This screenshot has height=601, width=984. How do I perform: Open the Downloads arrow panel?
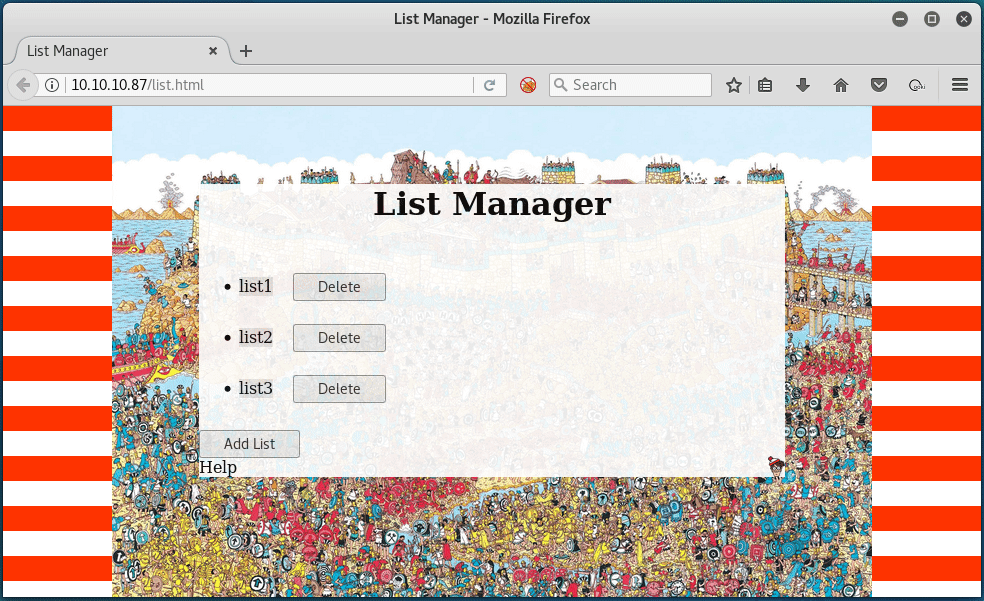[x=803, y=85]
